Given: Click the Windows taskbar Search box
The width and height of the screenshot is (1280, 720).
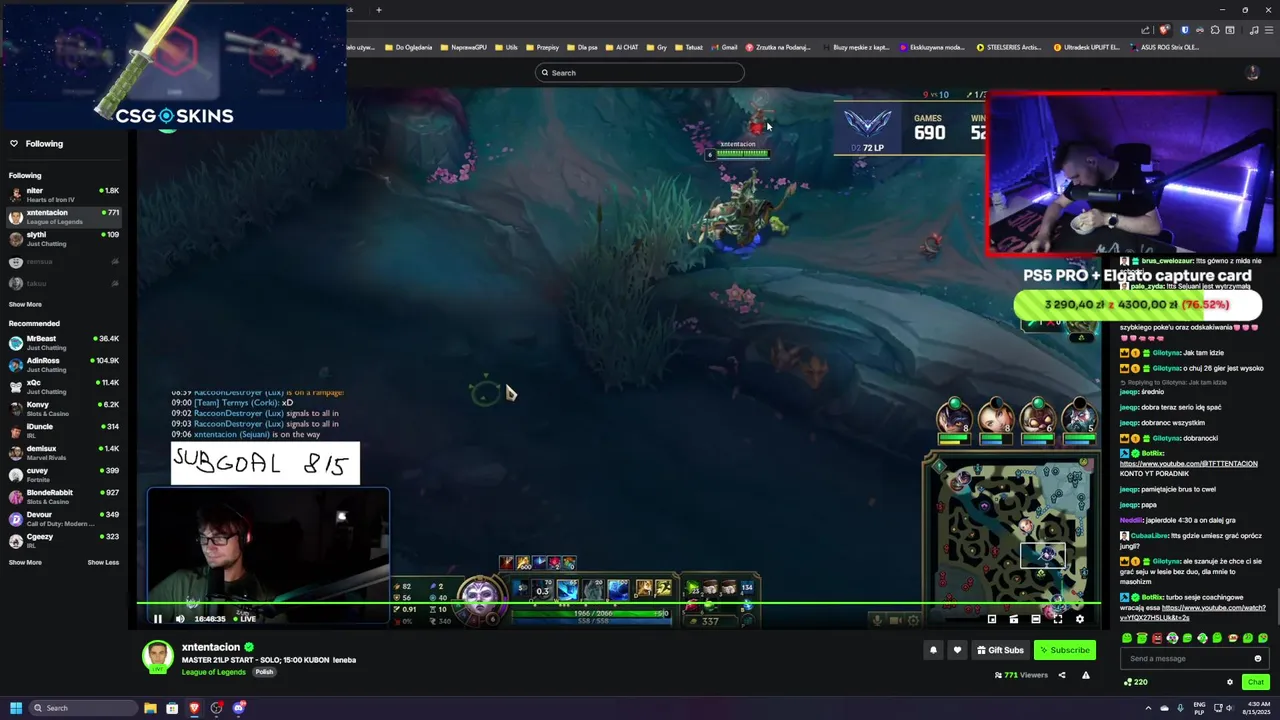Looking at the screenshot, I should [x=83, y=708].
